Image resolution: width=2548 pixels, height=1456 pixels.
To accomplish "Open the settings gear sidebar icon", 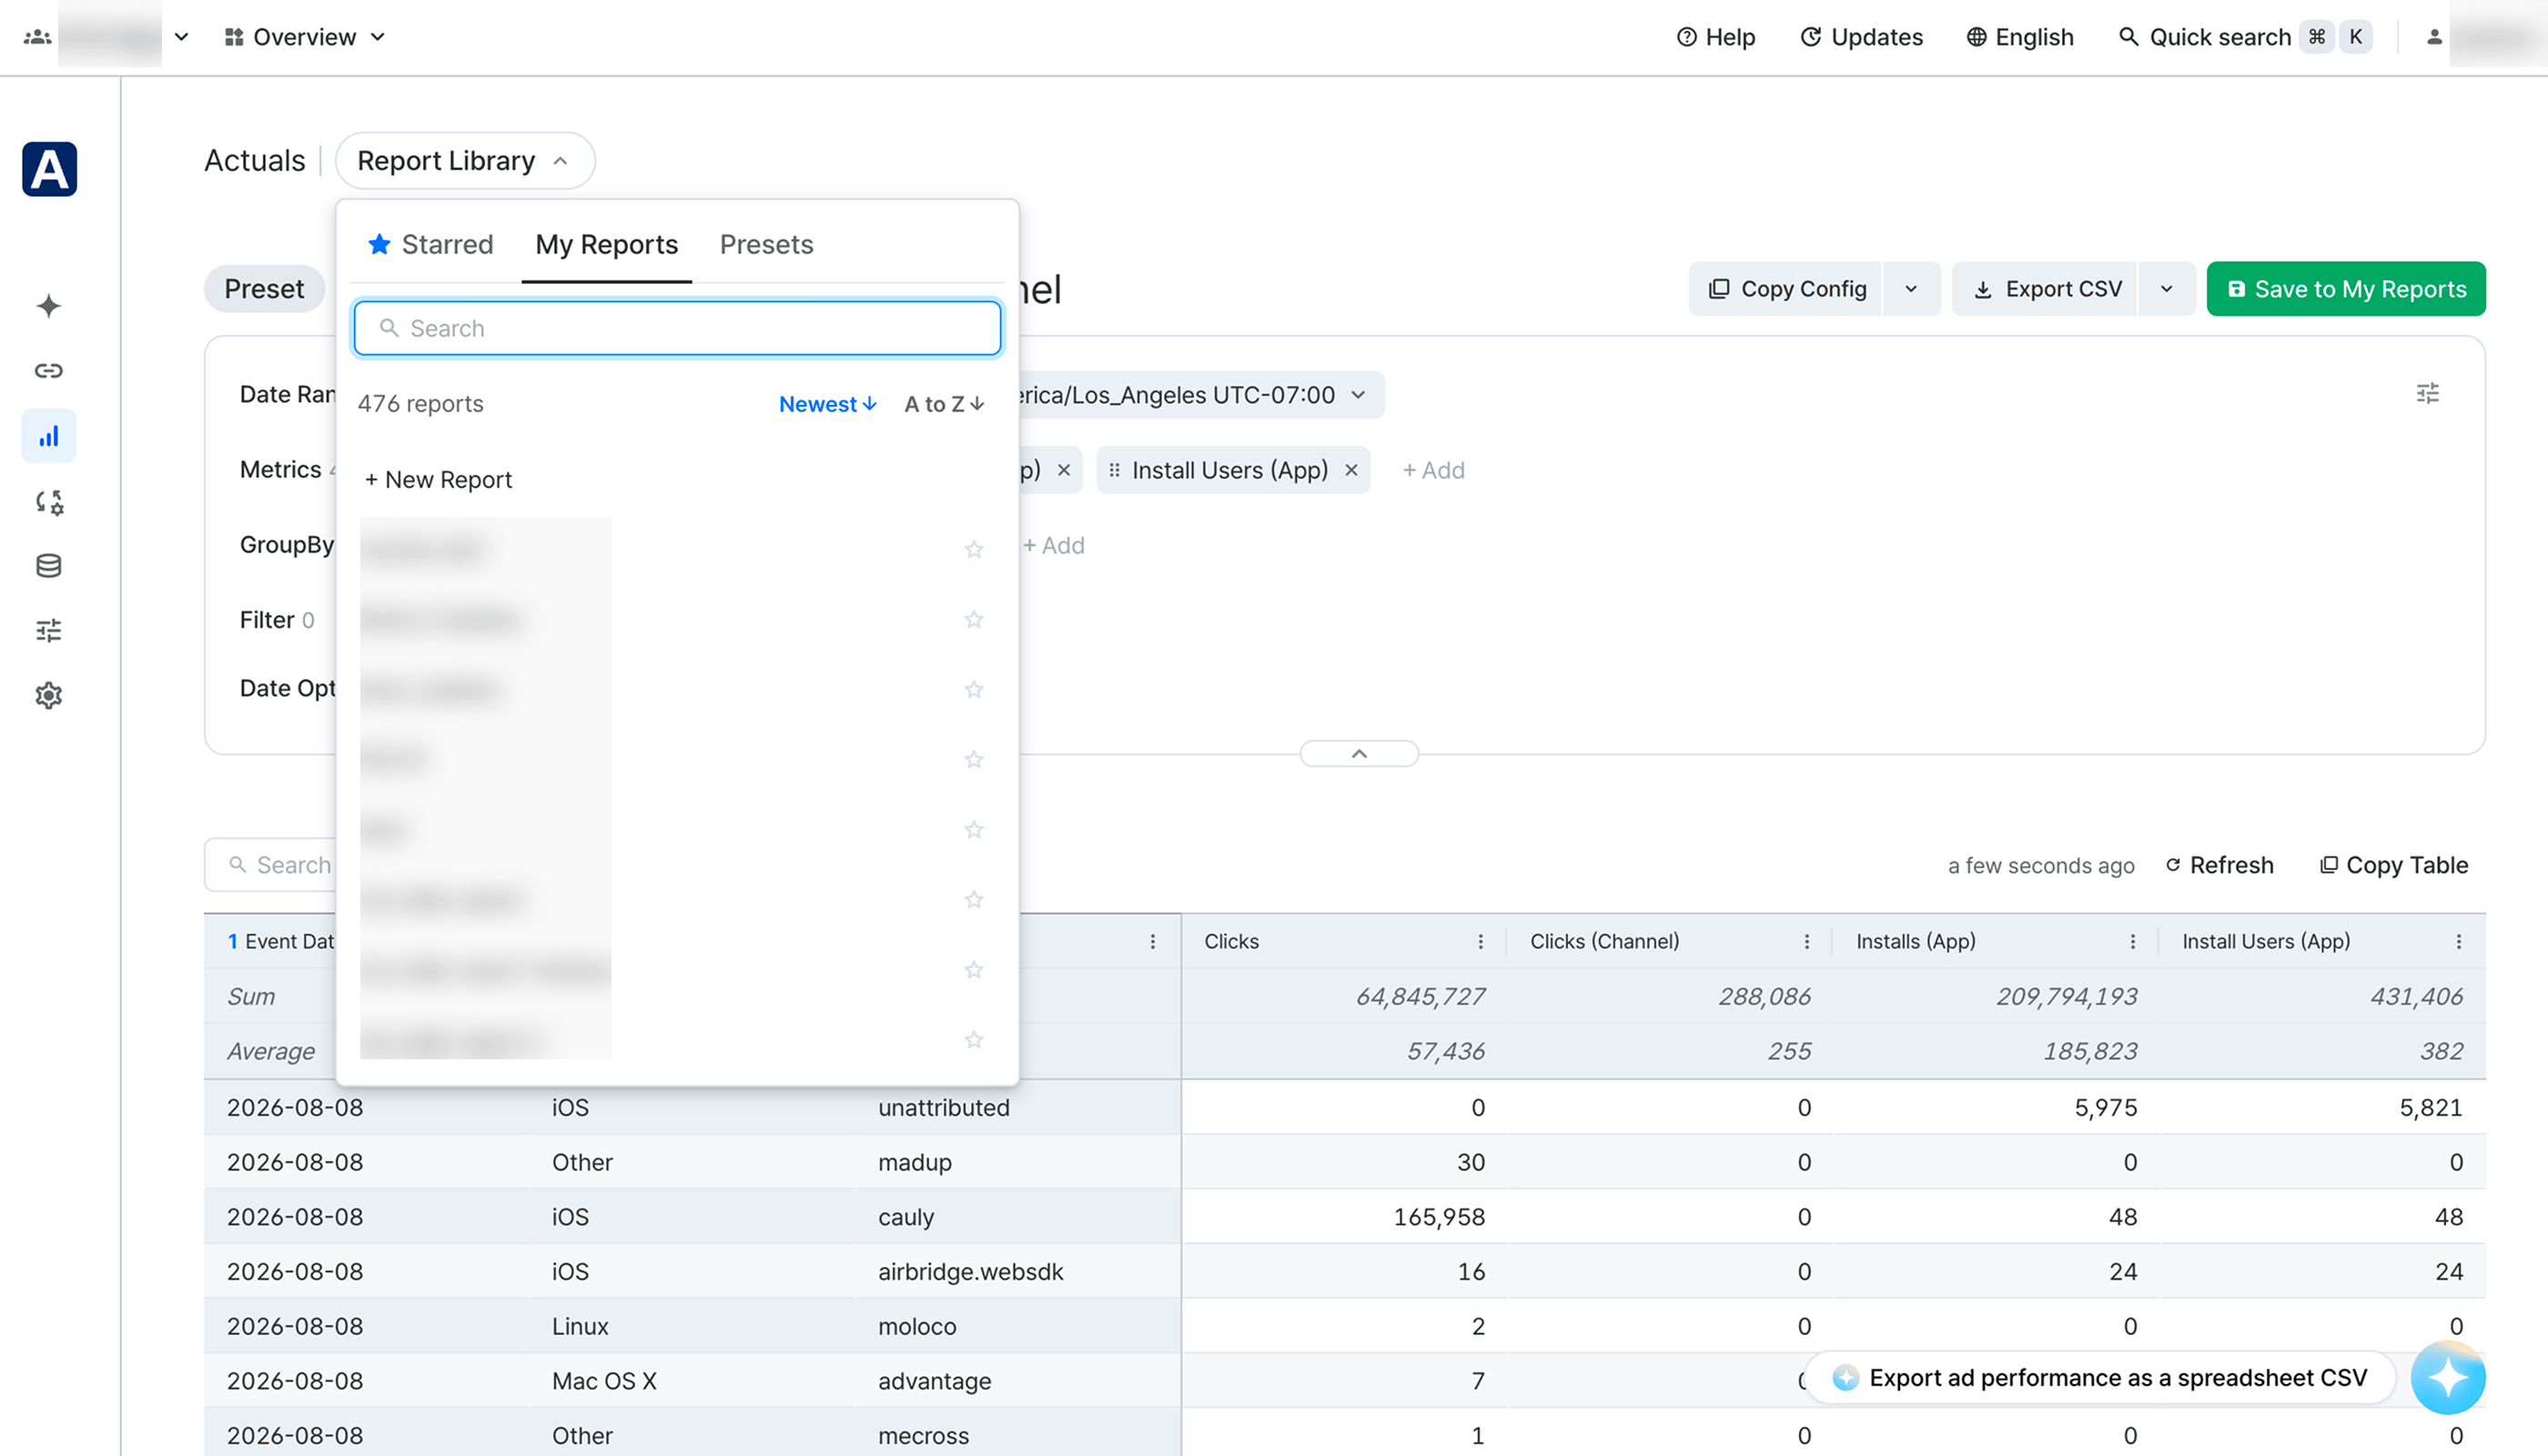I will click(x=49, y=696).
